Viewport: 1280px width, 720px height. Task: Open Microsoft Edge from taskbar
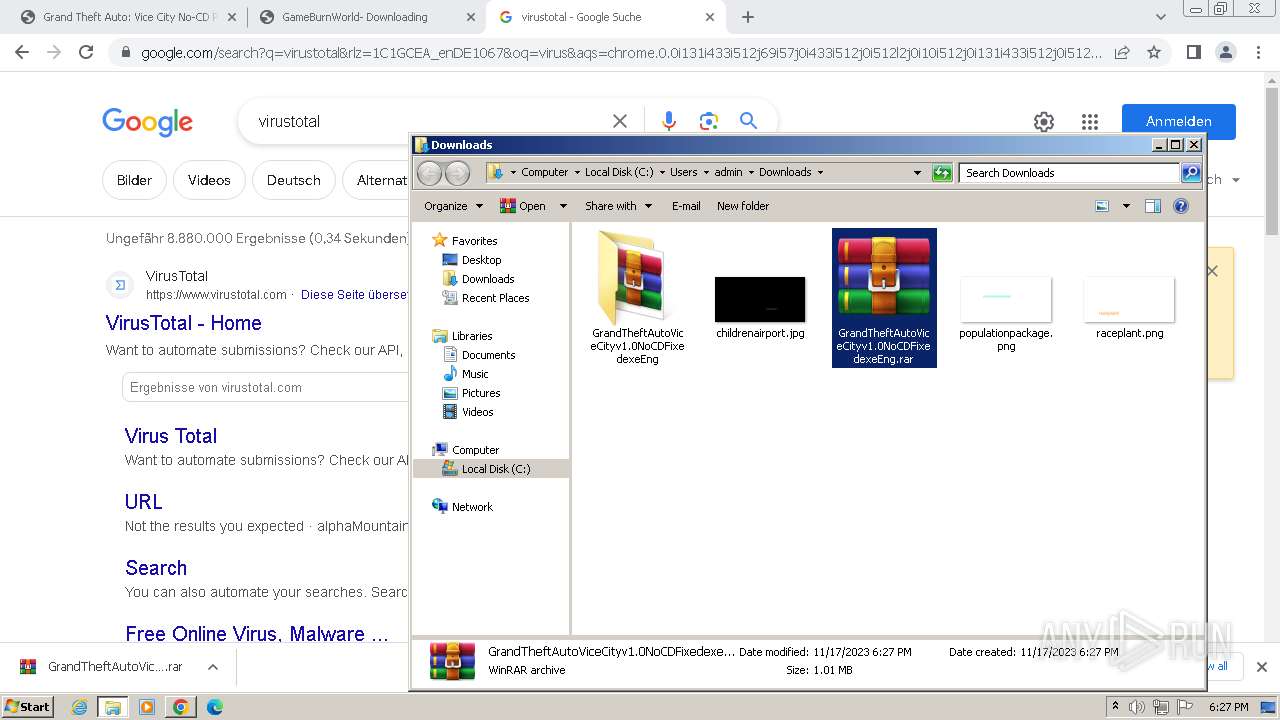pos(214,707)
